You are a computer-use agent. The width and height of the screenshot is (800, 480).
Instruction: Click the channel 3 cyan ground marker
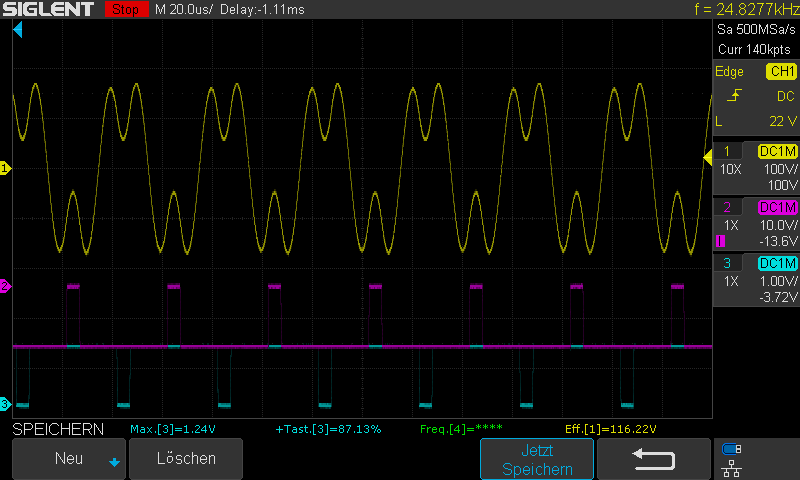click(x=5, y=404)
